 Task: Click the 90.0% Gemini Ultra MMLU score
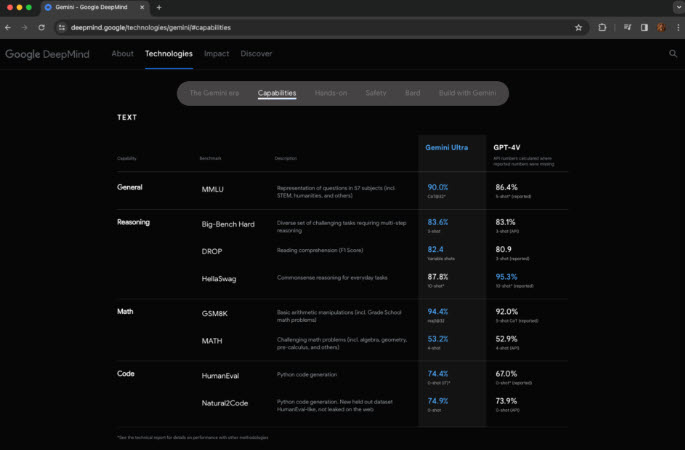click(x=438, y=187)
